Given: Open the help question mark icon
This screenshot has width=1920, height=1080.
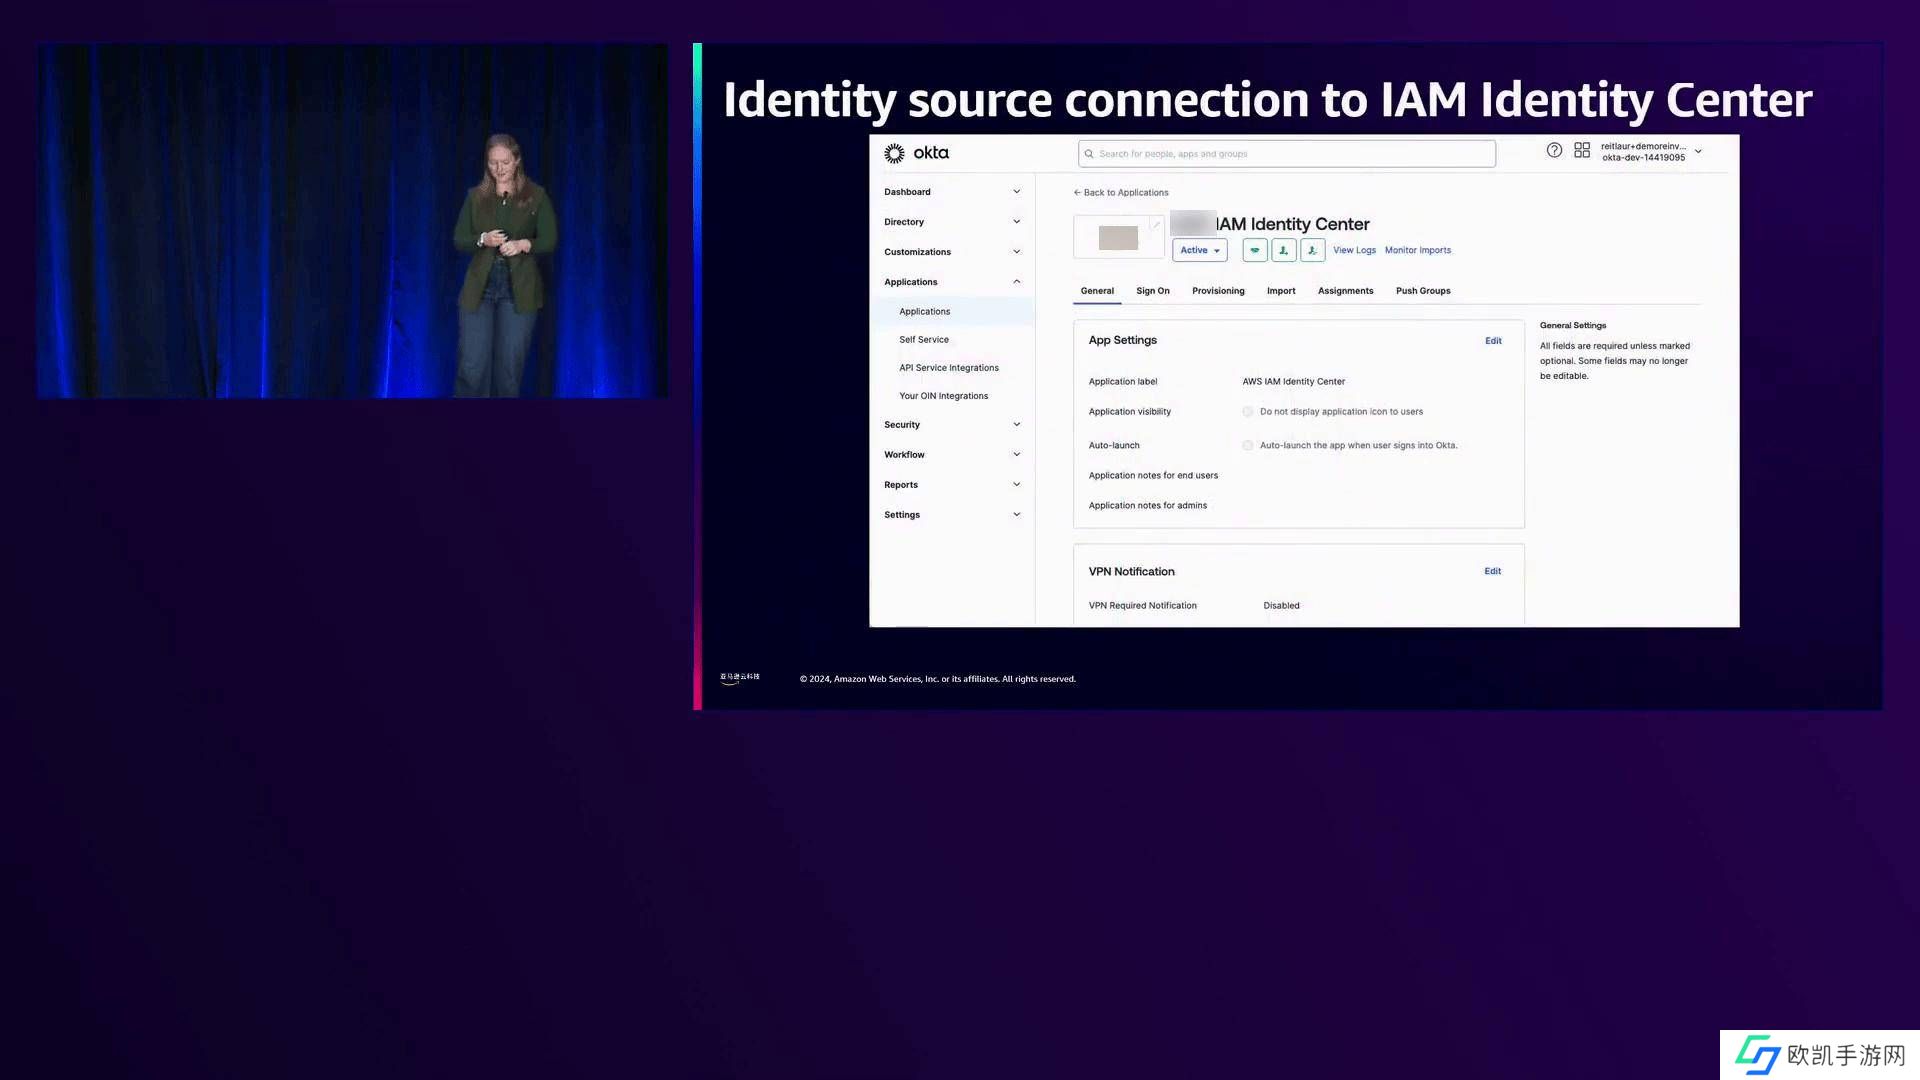Looking at the screenshot, I should click(x=1554, y=150).
